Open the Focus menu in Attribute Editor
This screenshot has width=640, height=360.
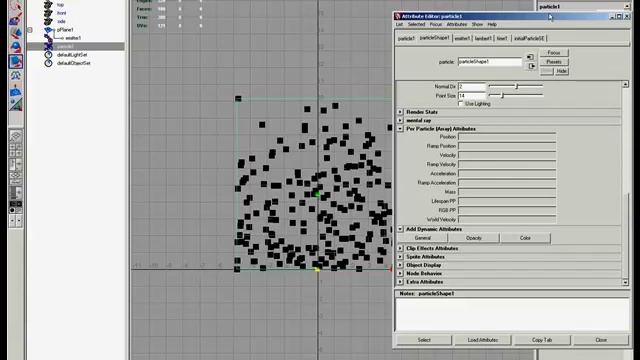point(436,24)
